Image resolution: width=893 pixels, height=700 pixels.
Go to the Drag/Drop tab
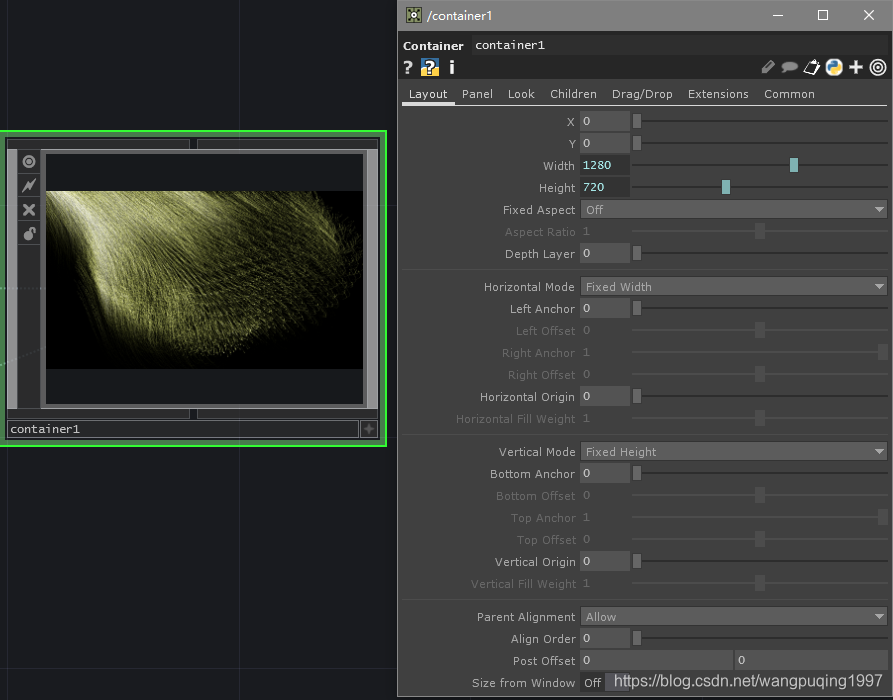642,94
